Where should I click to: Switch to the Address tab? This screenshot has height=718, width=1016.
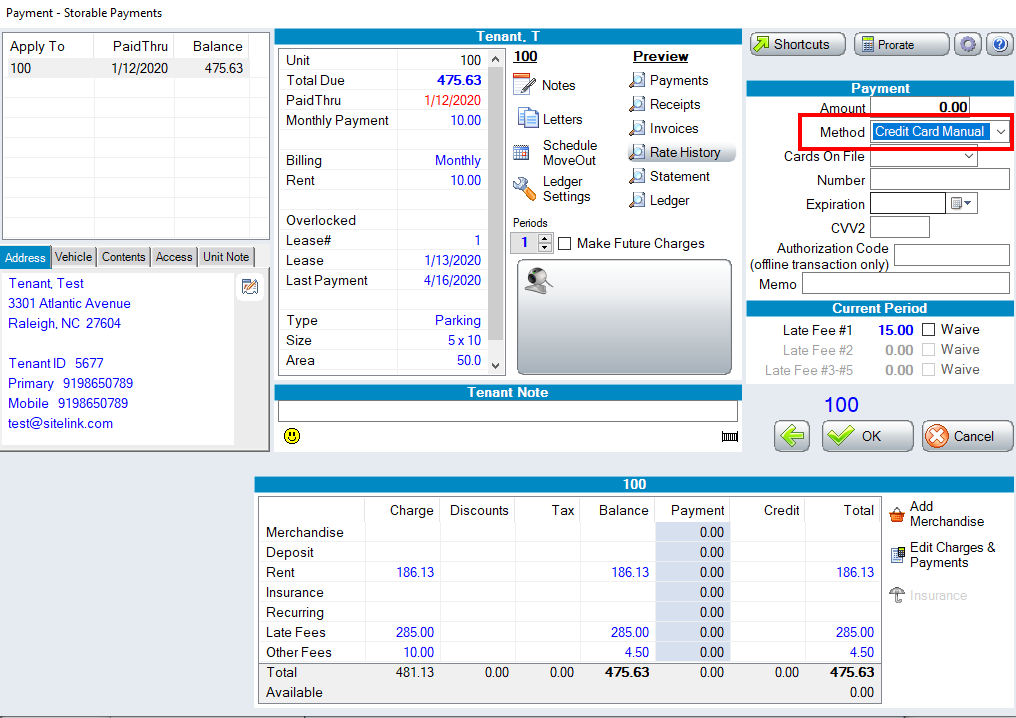(25, 257)
